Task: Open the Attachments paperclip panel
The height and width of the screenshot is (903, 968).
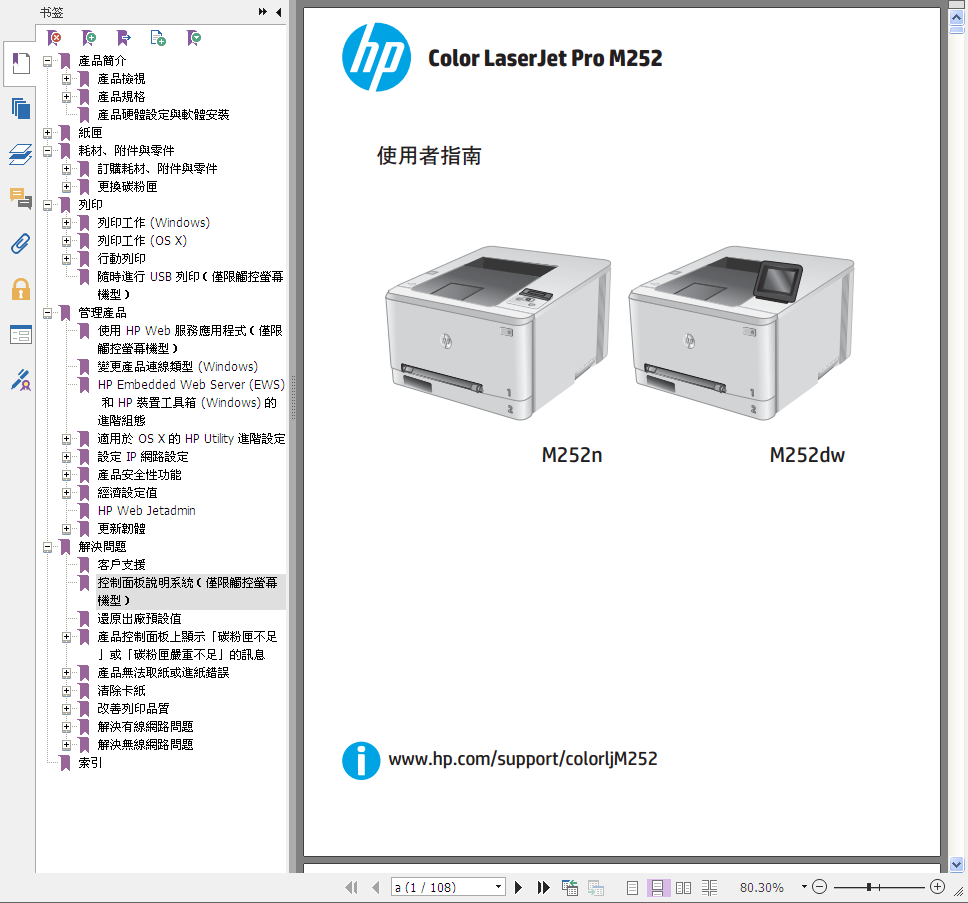Action: tap(20, 244)
